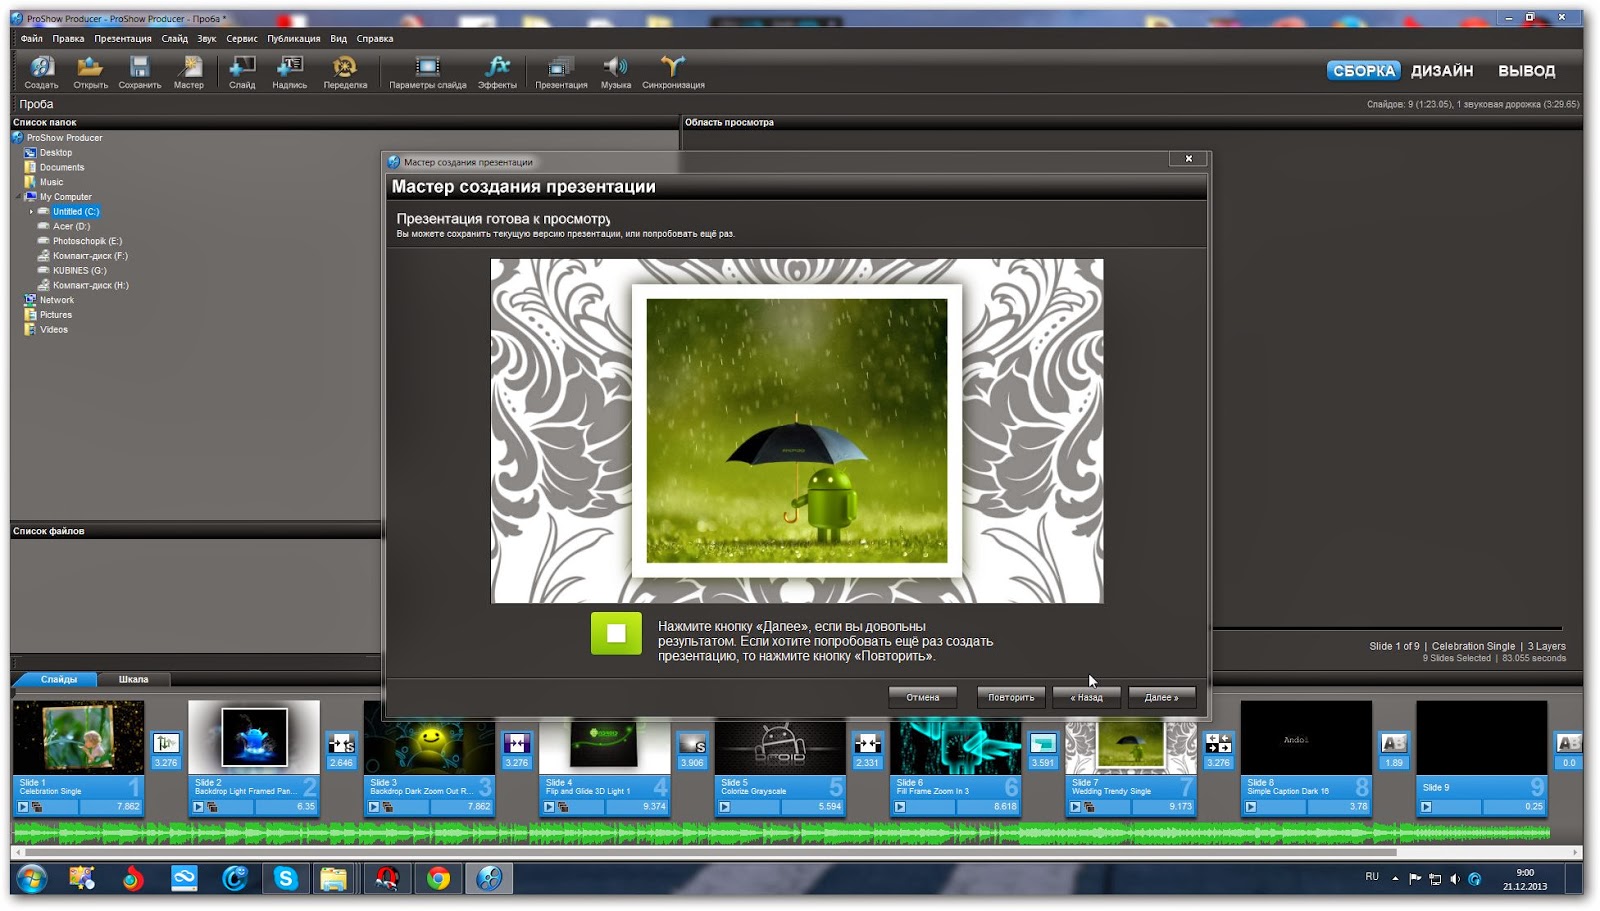The width and height of the screenshot is (1600, 911).
Task: Click the transition icon after Slide 4
Action: pos(692,743)
